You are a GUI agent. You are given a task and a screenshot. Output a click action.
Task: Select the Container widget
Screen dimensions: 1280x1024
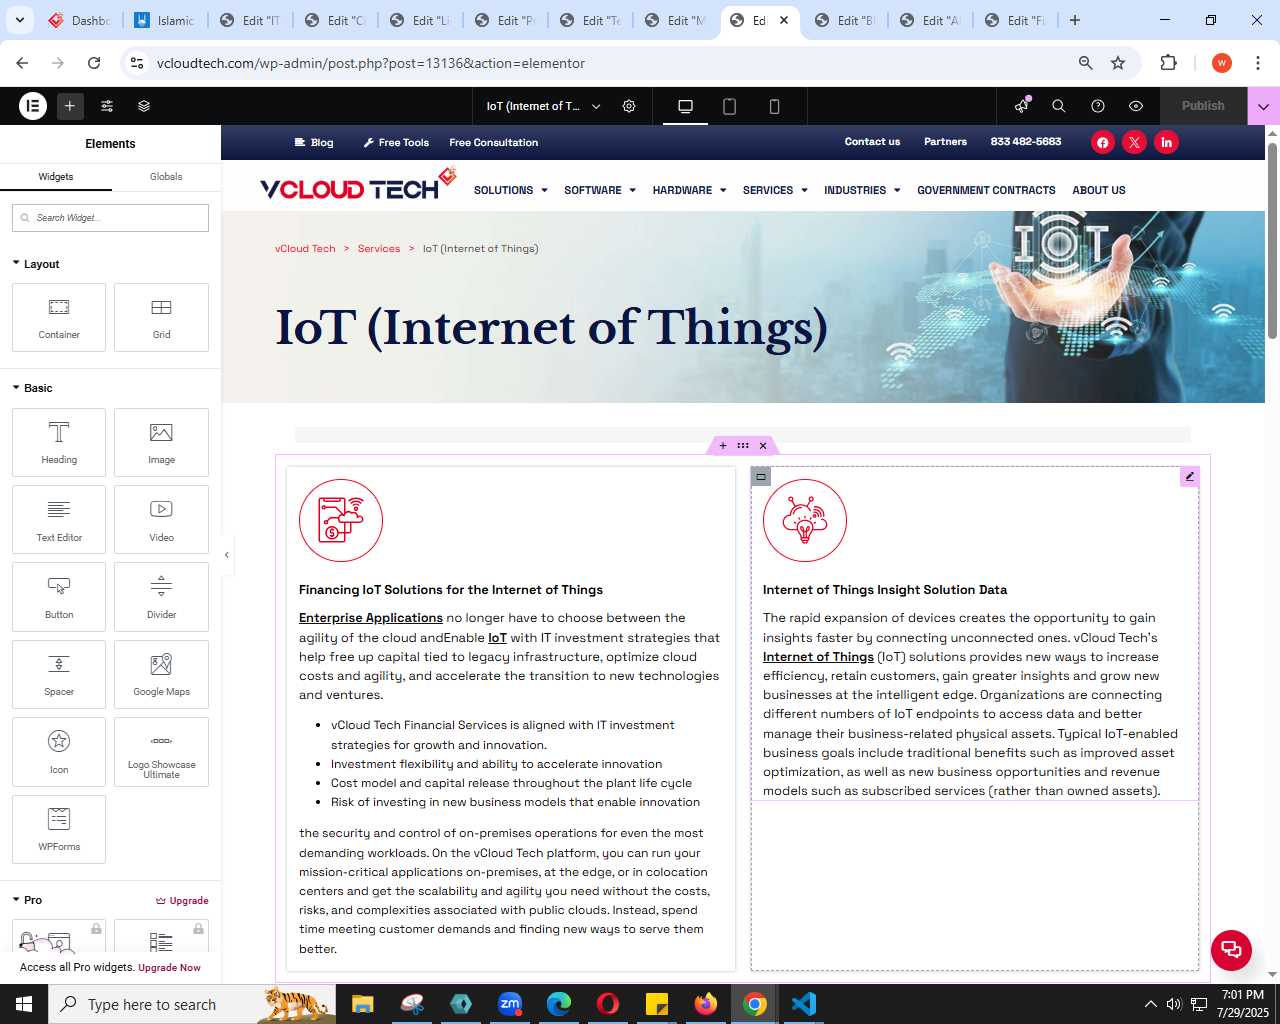(59, 318)
